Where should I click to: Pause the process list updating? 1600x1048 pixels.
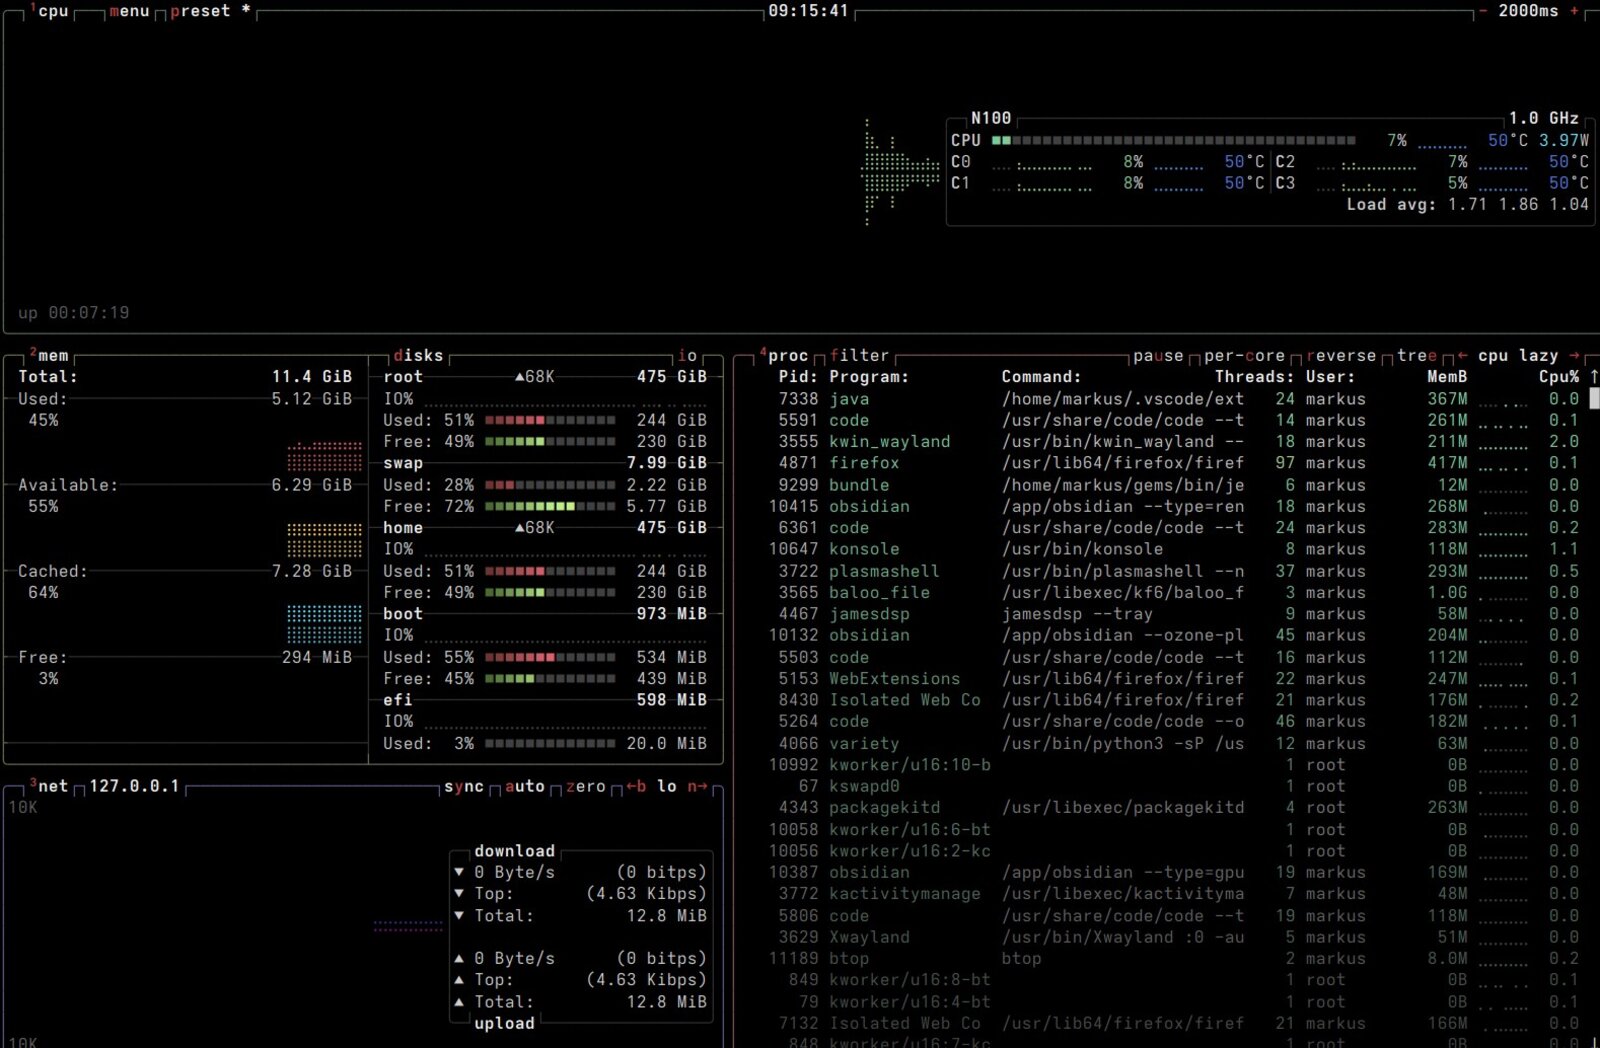click(x=1158, y=355)
